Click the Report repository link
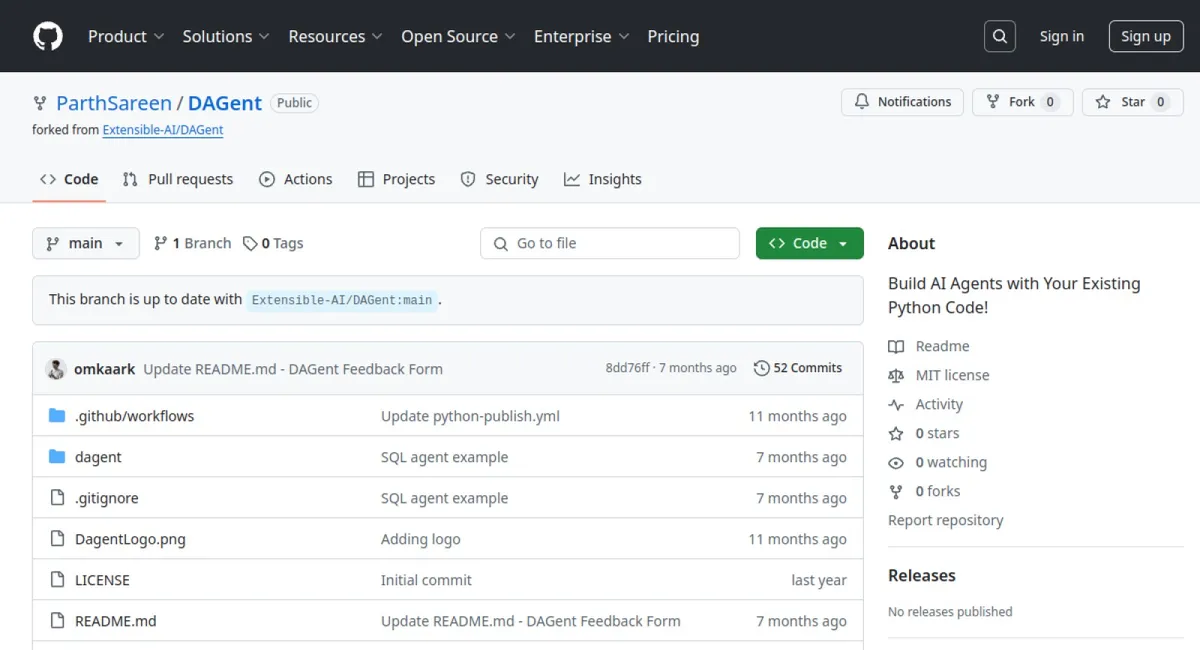 pos(945,520)
